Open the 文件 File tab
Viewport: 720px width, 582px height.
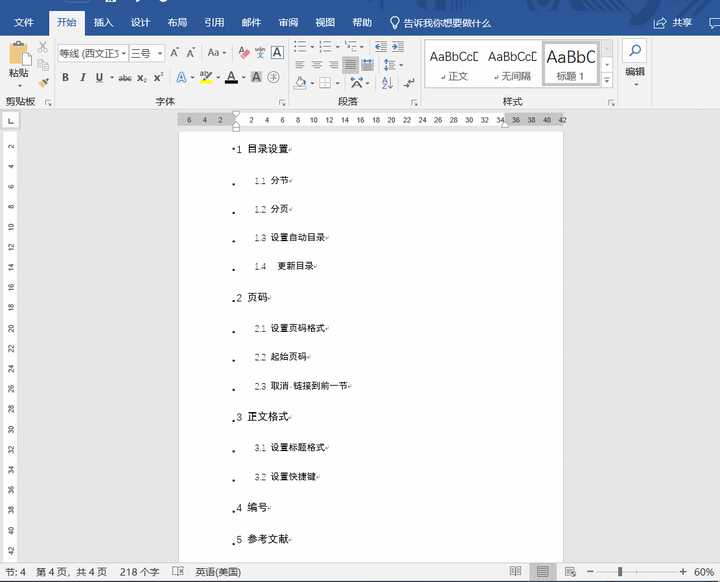[x=24, y=23]
